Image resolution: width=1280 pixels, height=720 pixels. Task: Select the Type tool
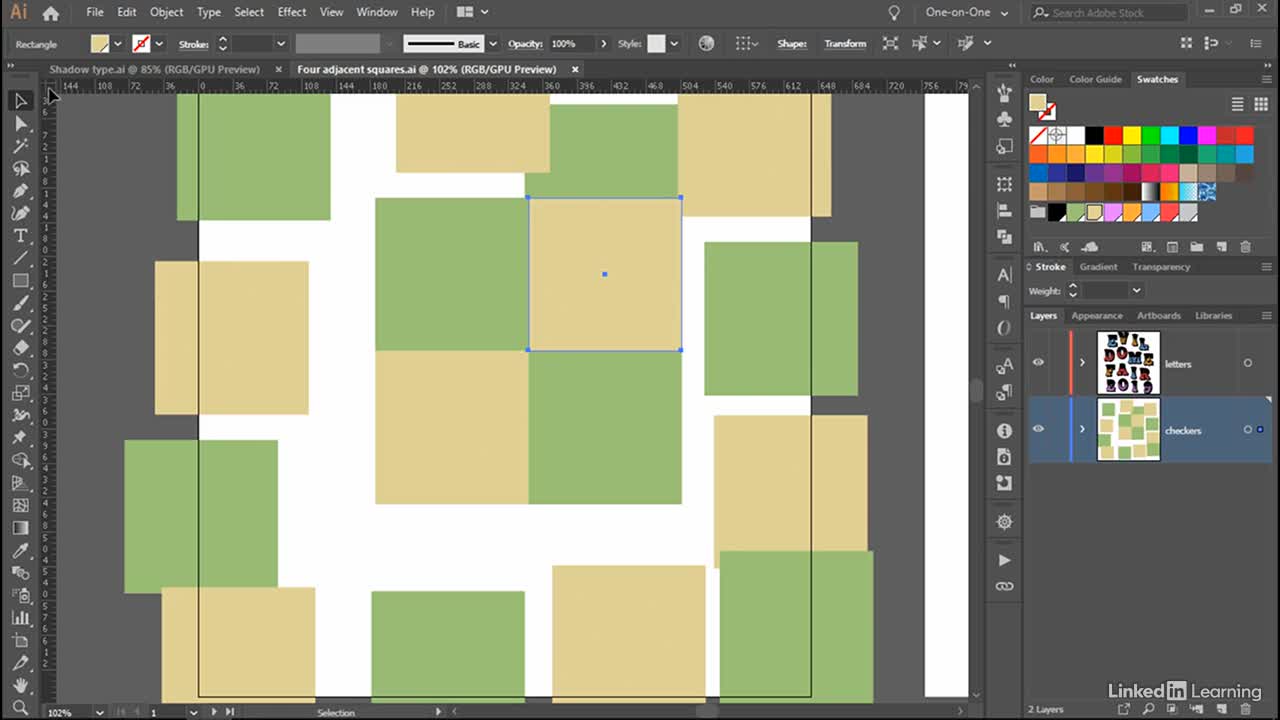(20, 236)
